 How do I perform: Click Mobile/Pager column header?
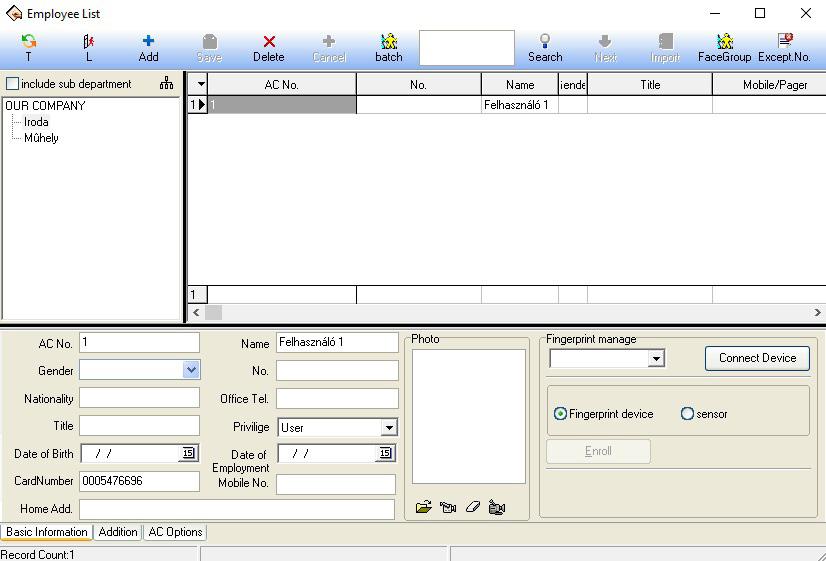pos(772,84)
